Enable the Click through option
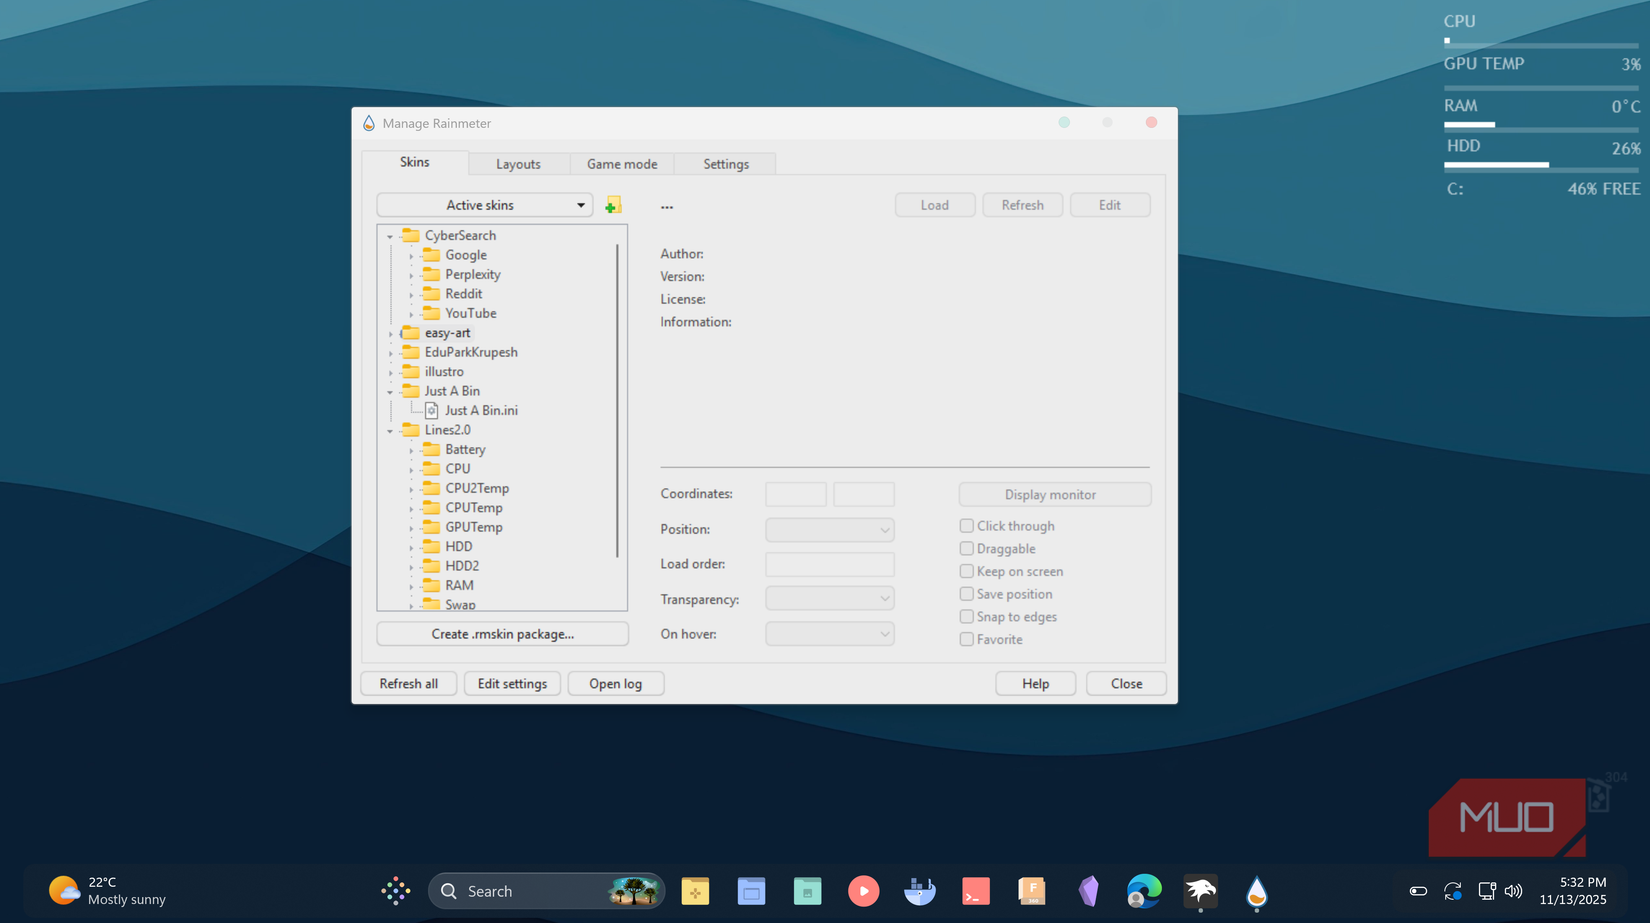Image resolution: width=1650 pixels, height=923 pixels. coord(967,525)
